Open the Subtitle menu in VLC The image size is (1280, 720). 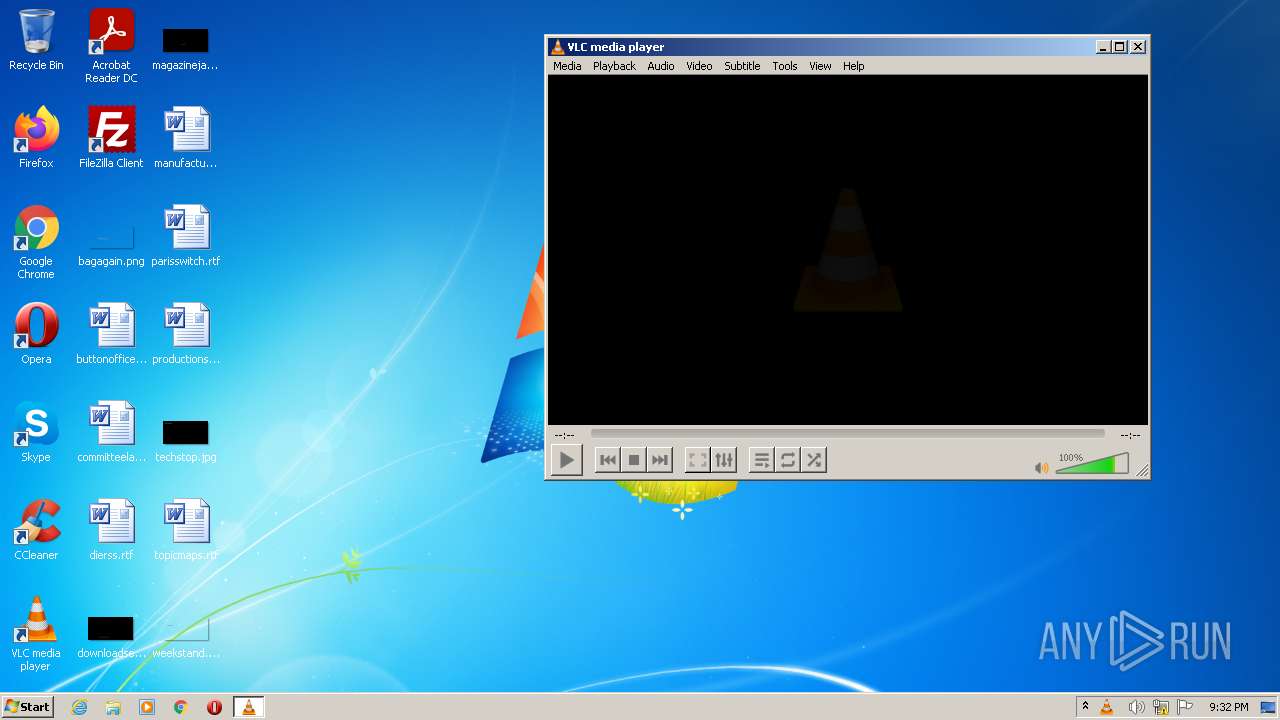742,66
